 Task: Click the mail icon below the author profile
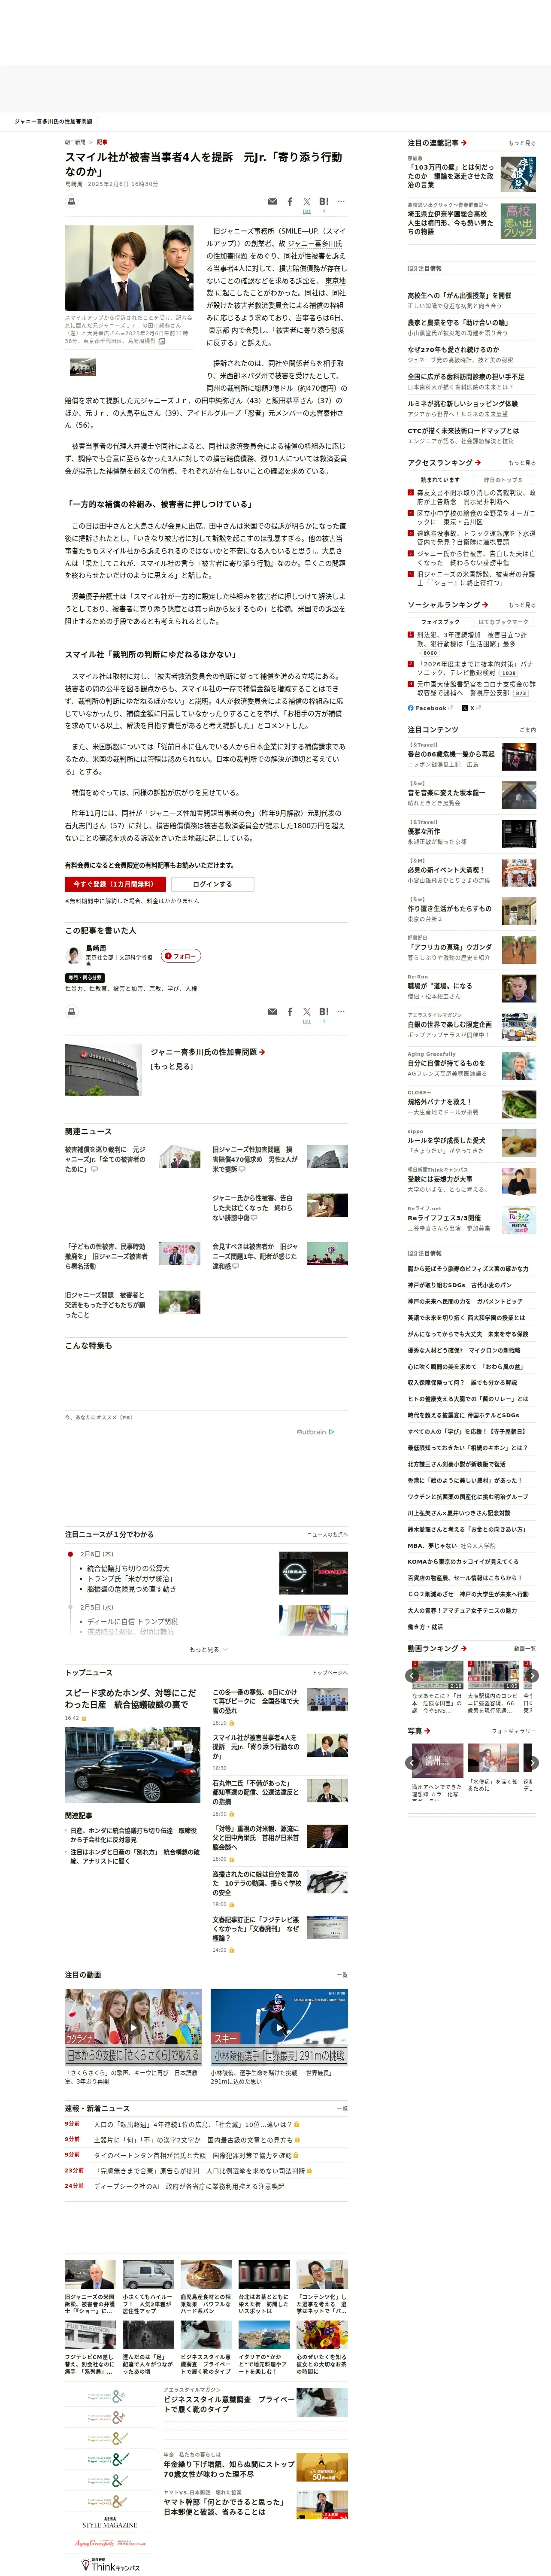pyautogui.click(x=272, y=1011)
